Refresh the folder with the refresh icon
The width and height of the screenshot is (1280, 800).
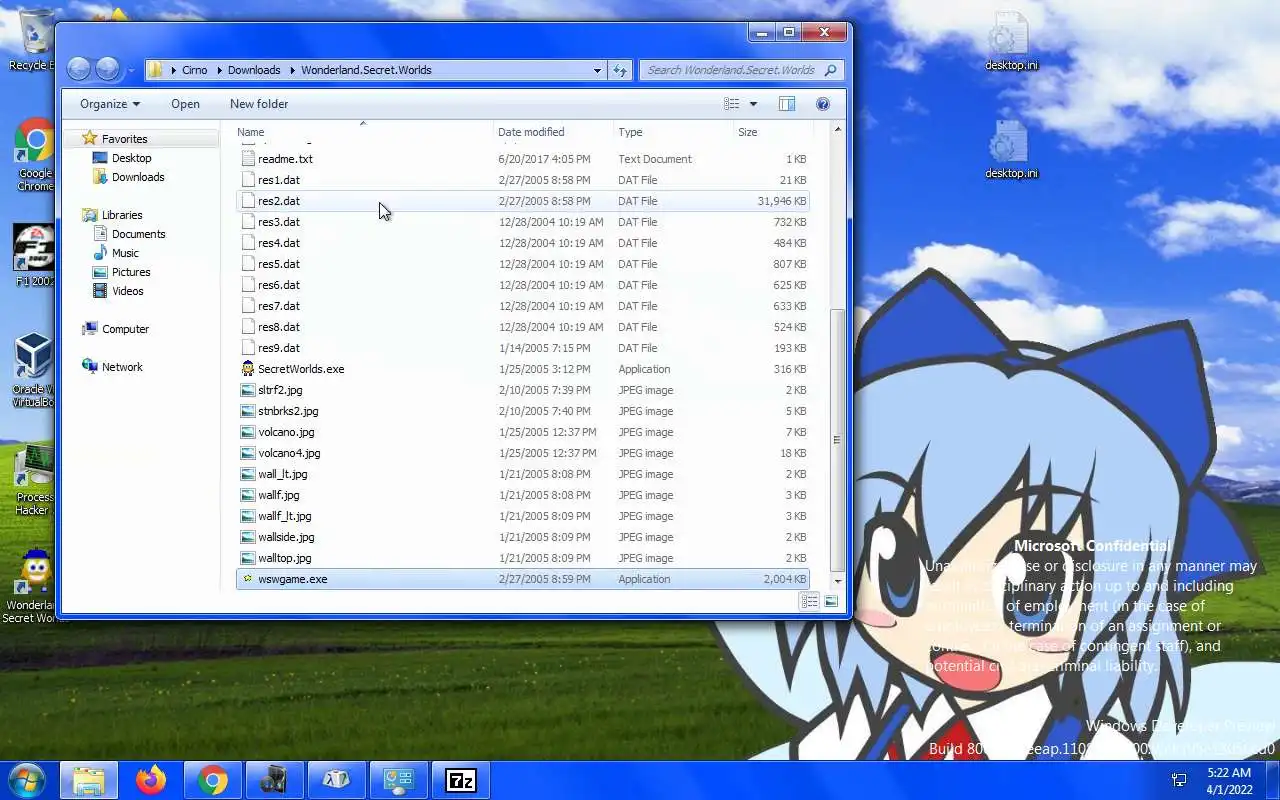(620, 70)
